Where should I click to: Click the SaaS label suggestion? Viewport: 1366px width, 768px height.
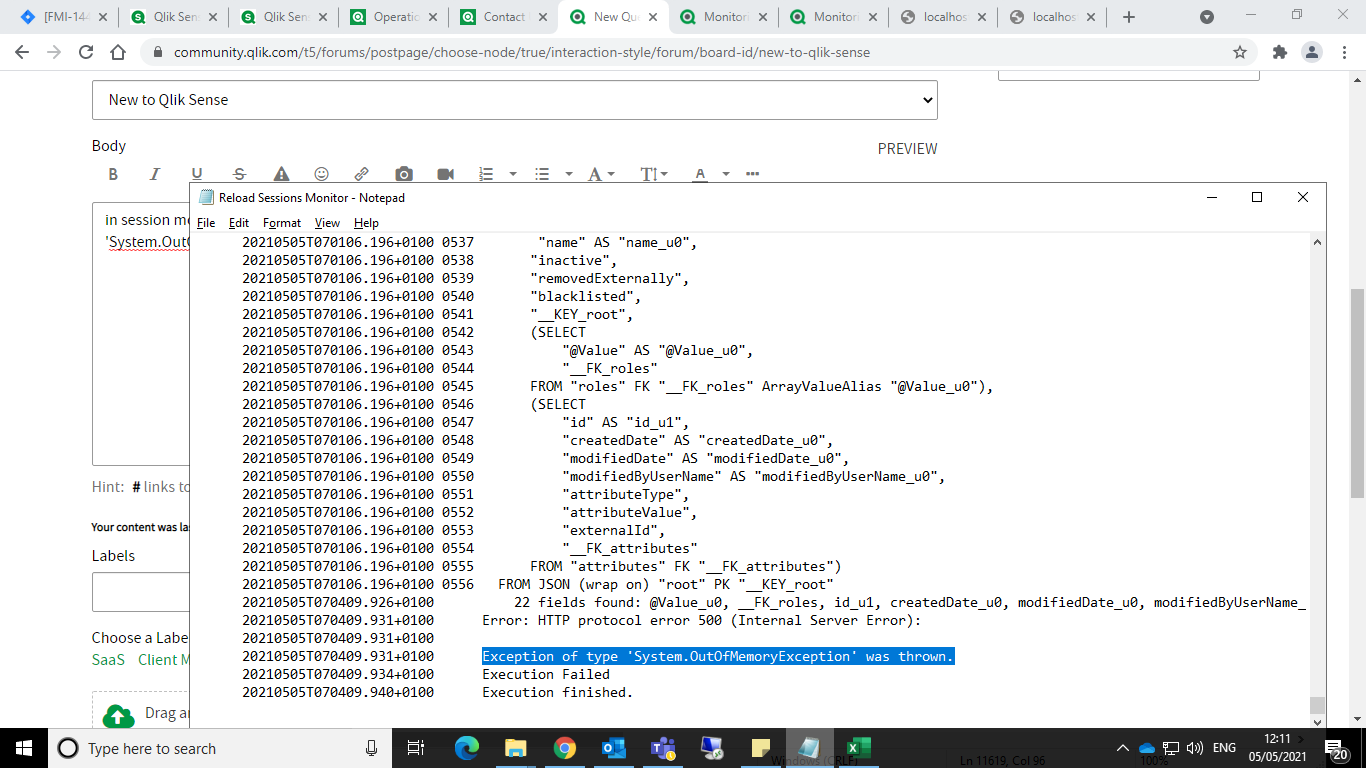(x=108, y=660)
